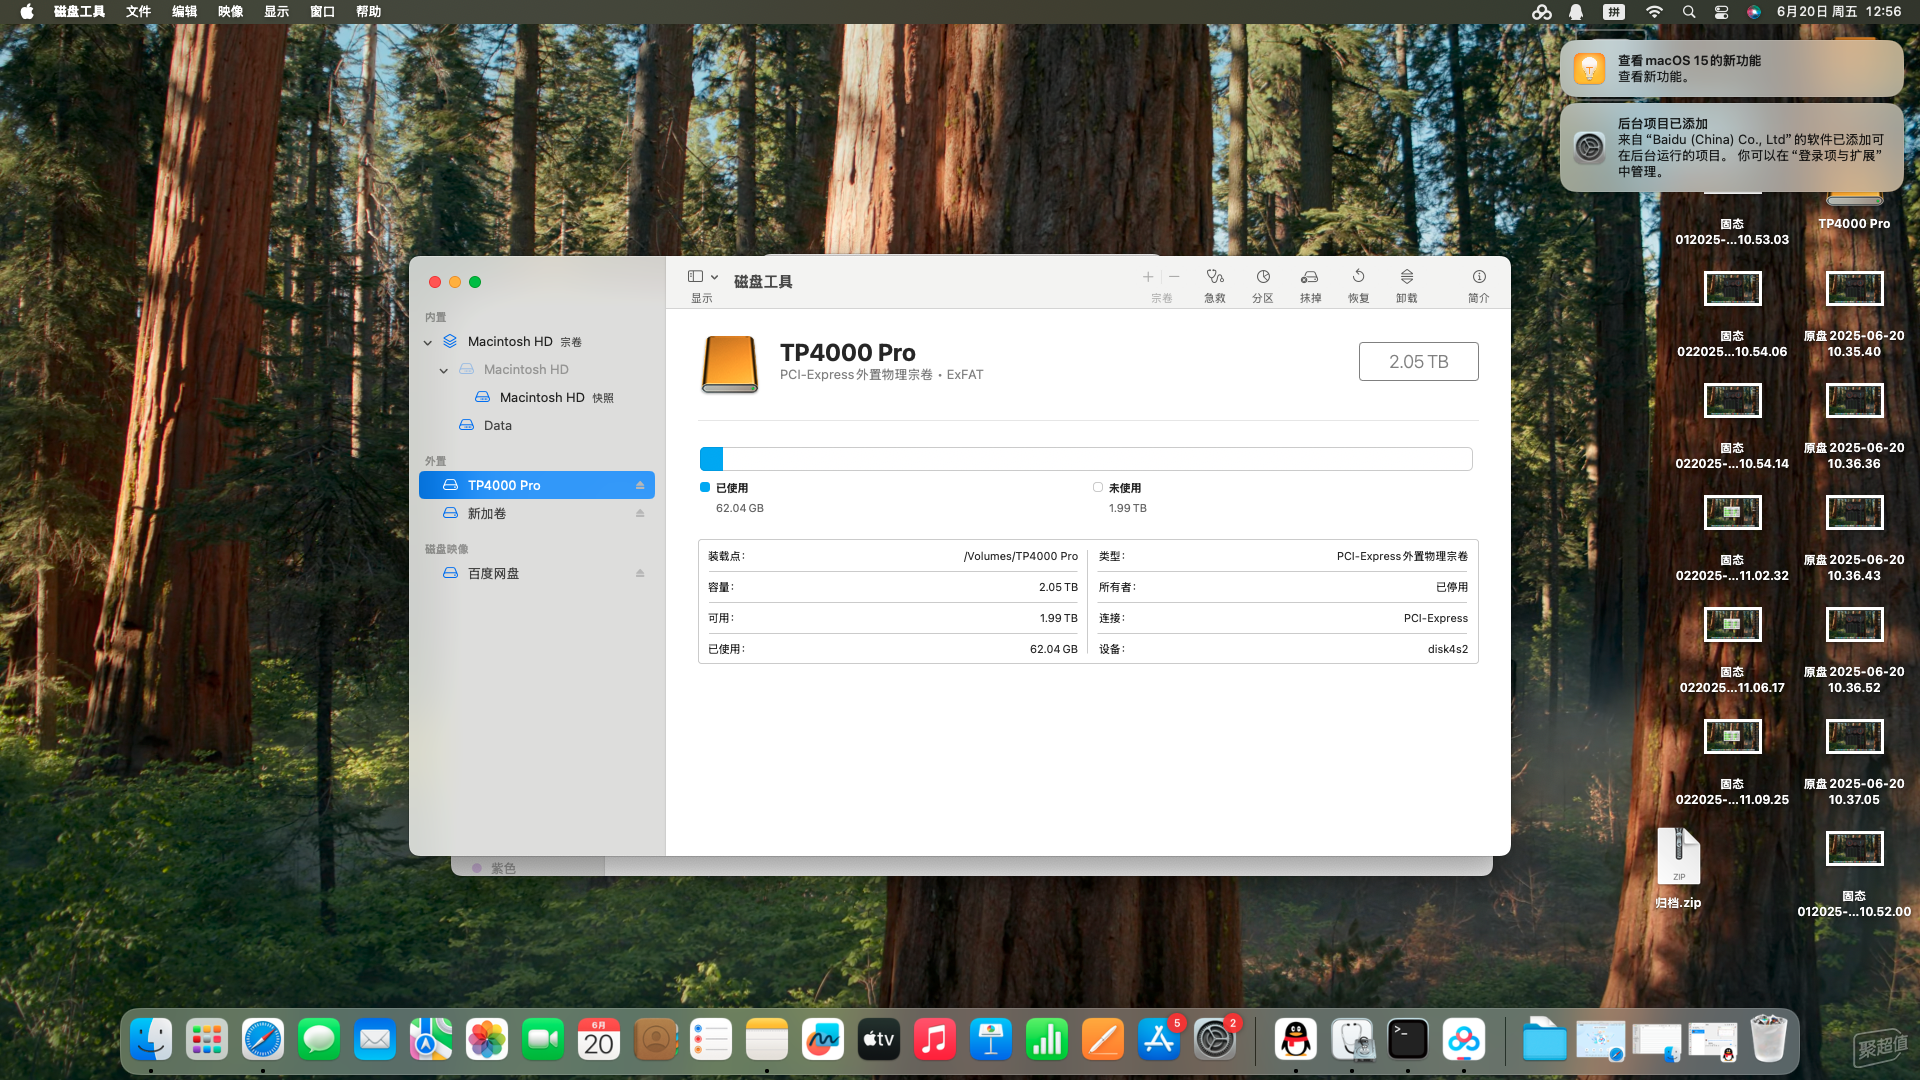The image size is (1920, 1080).
Task: Collapse the nested Macintosh HD volume
Action: [444, 370]
